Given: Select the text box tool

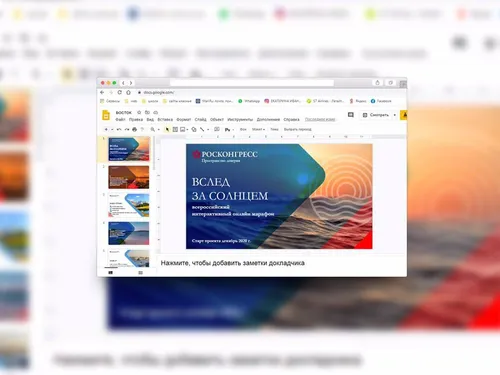Looking at the screenshot, I should (x=175, y=129).
